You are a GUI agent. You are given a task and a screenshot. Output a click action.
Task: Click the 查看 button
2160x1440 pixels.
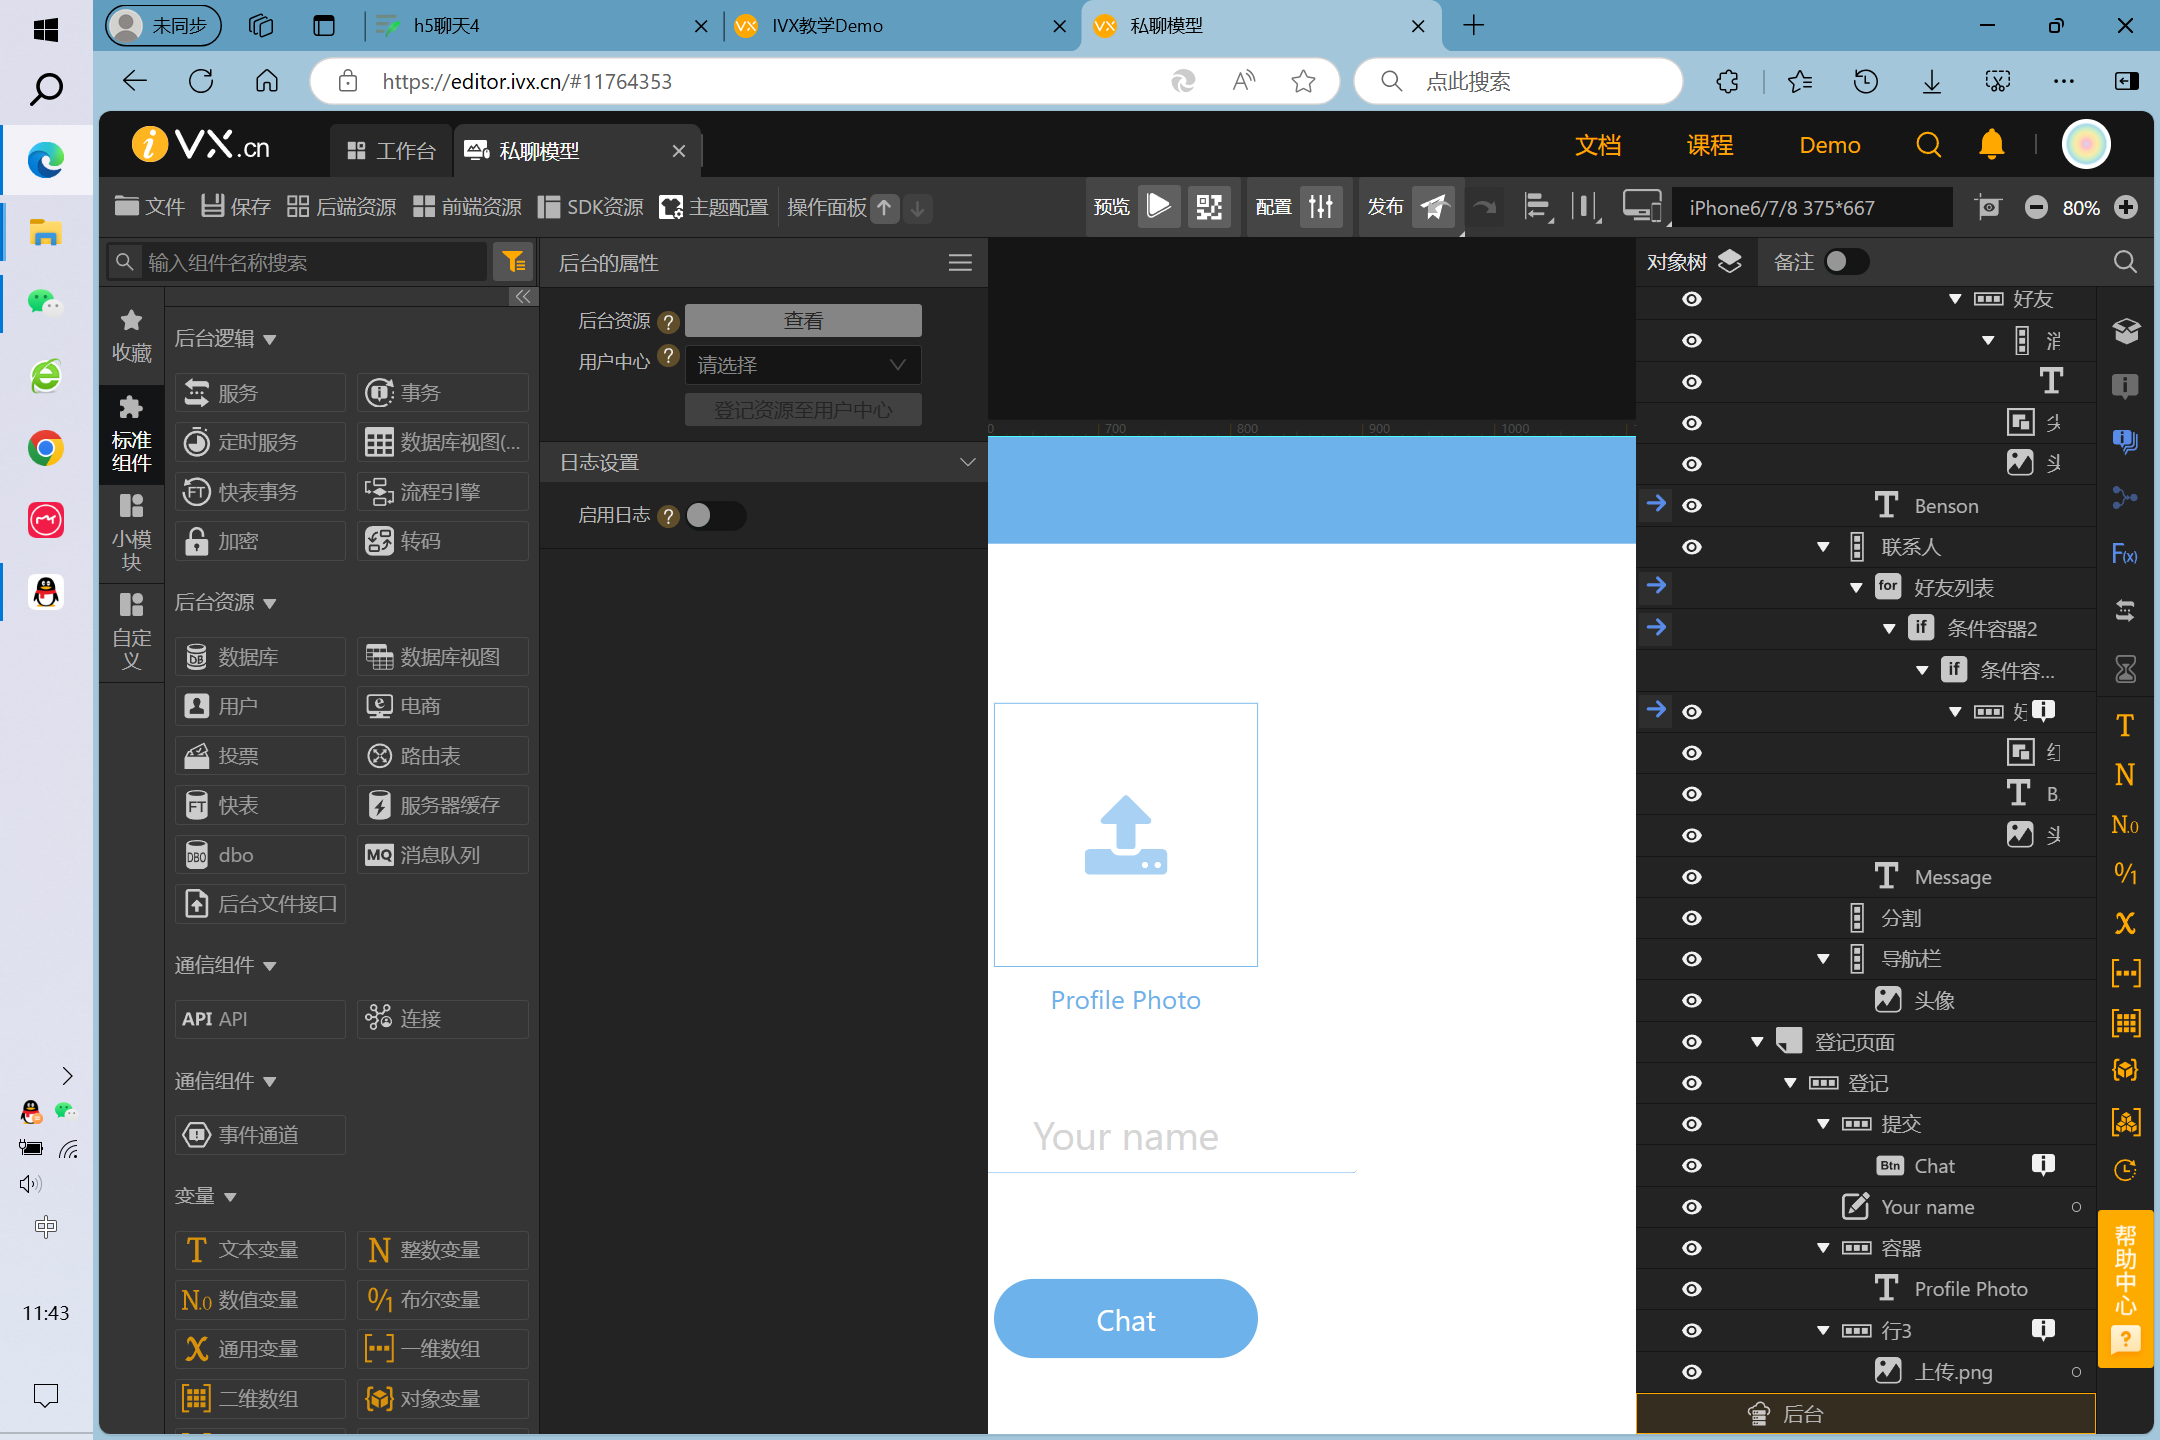(802, 321)
